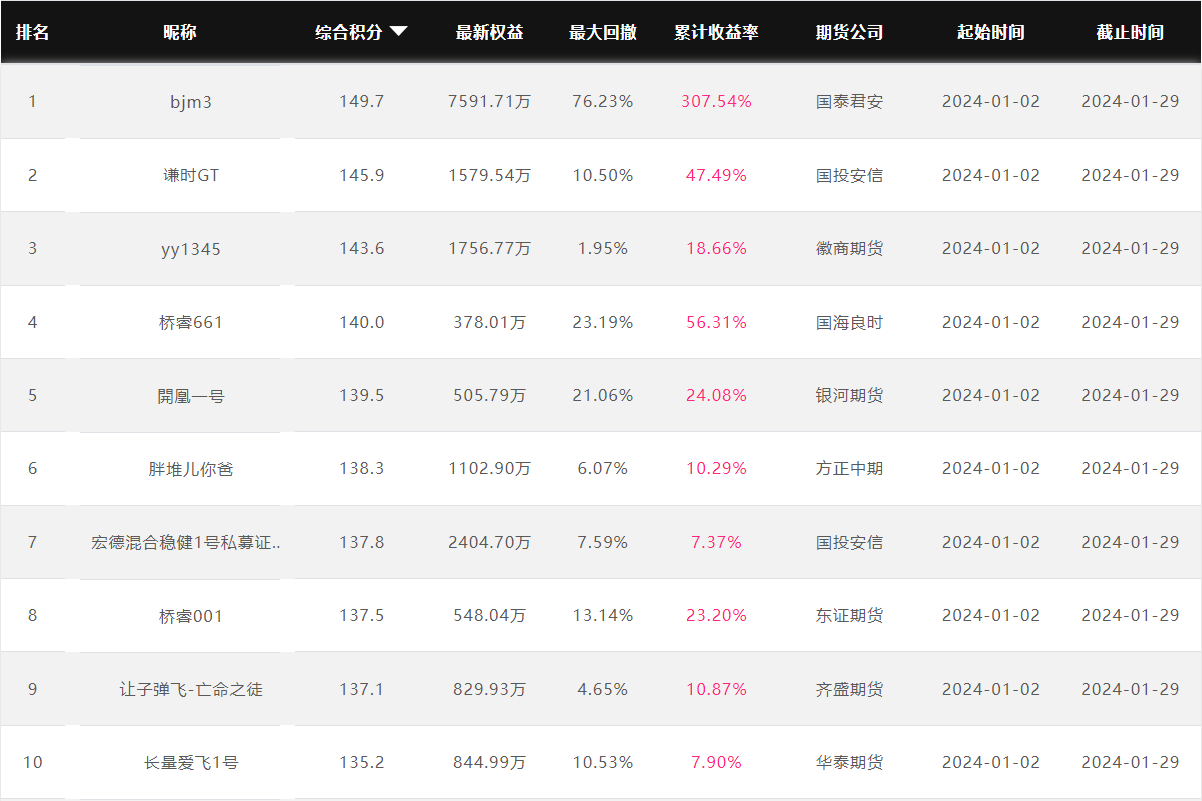Click the max drawdown 76.23%

click(x=603, y=102)
